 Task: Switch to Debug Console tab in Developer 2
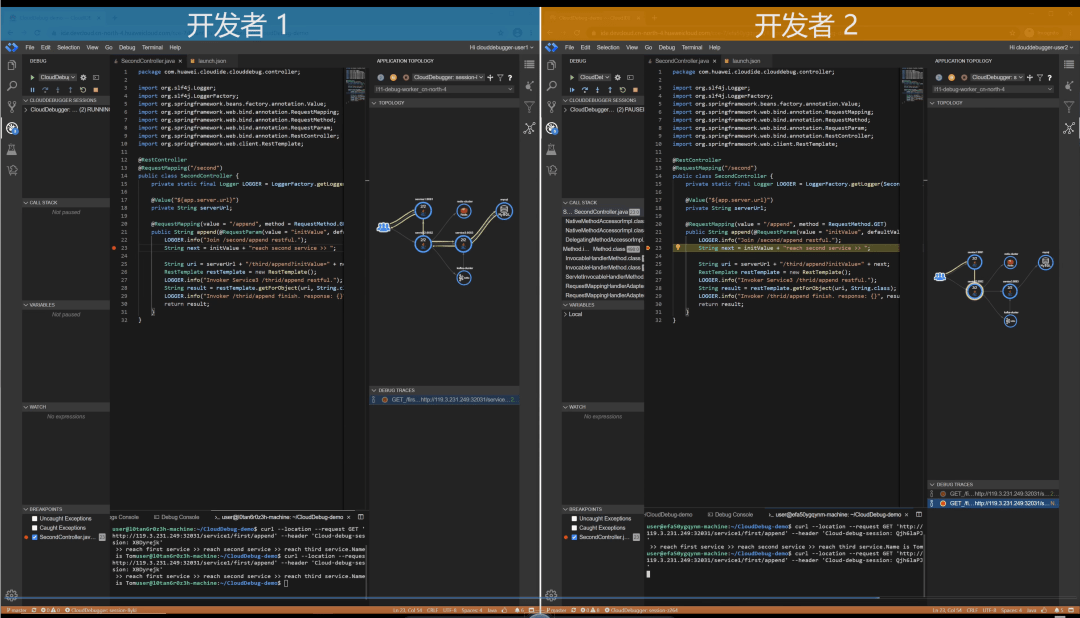pyautogui.click(x=730, y=515)
